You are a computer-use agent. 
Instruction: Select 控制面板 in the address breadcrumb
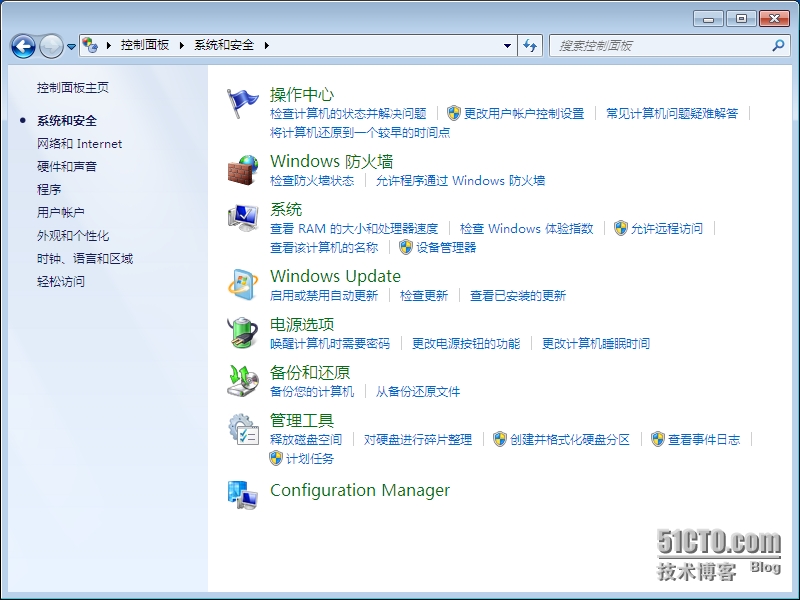(145, 45)
